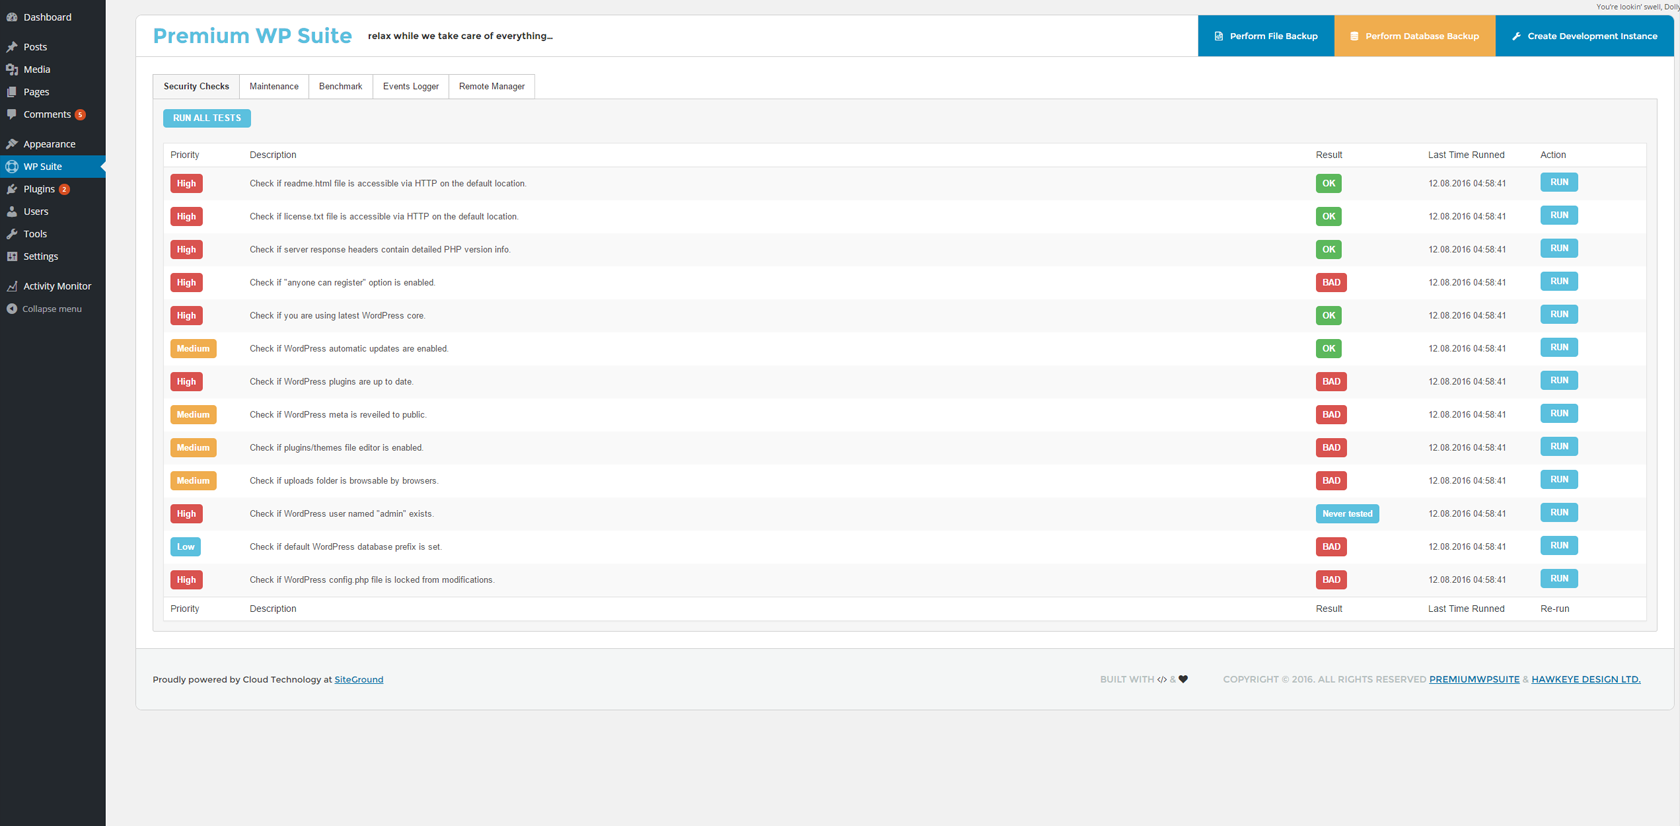Open Activity Monitor chart icon
Screen dimensions: 1680x826
coord(12,286)
